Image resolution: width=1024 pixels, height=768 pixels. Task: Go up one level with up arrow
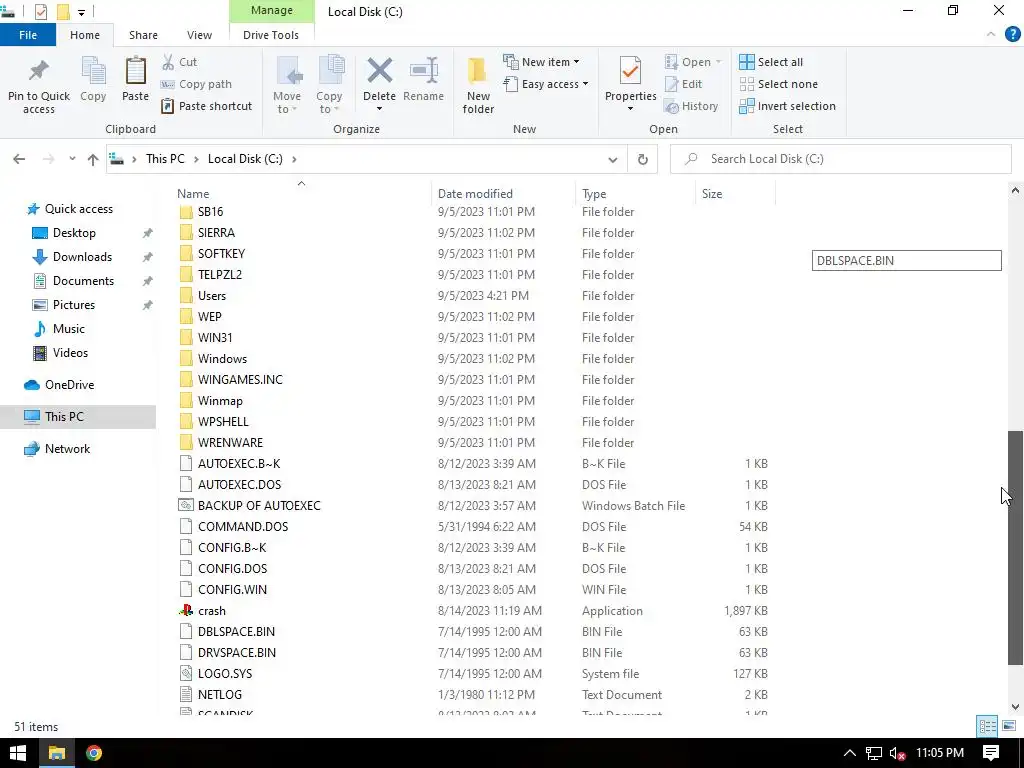(x=93, y=159)
